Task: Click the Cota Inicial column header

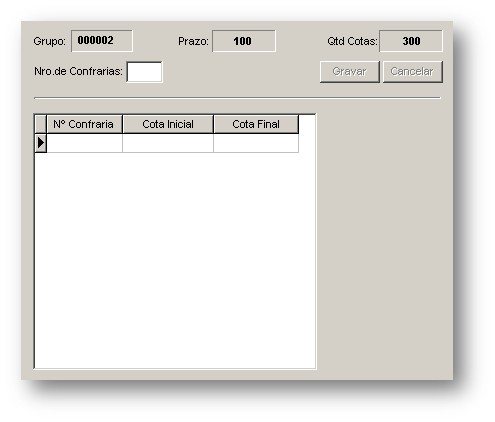Action: (168, 124)
